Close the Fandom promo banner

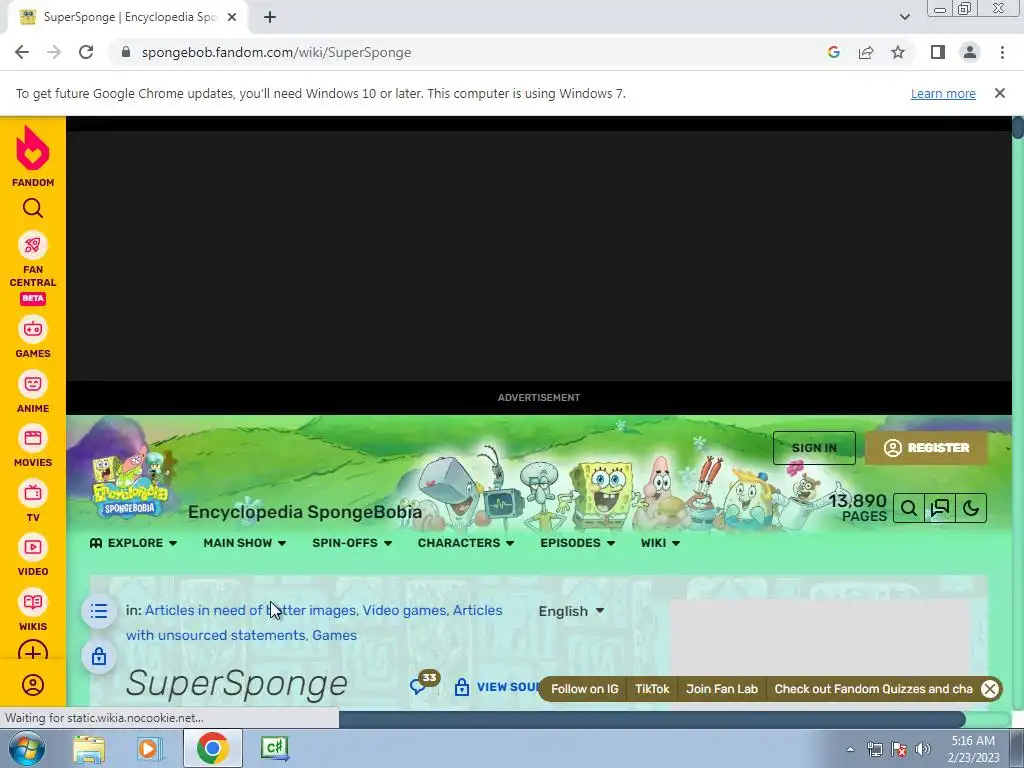[x=990, y=689]
